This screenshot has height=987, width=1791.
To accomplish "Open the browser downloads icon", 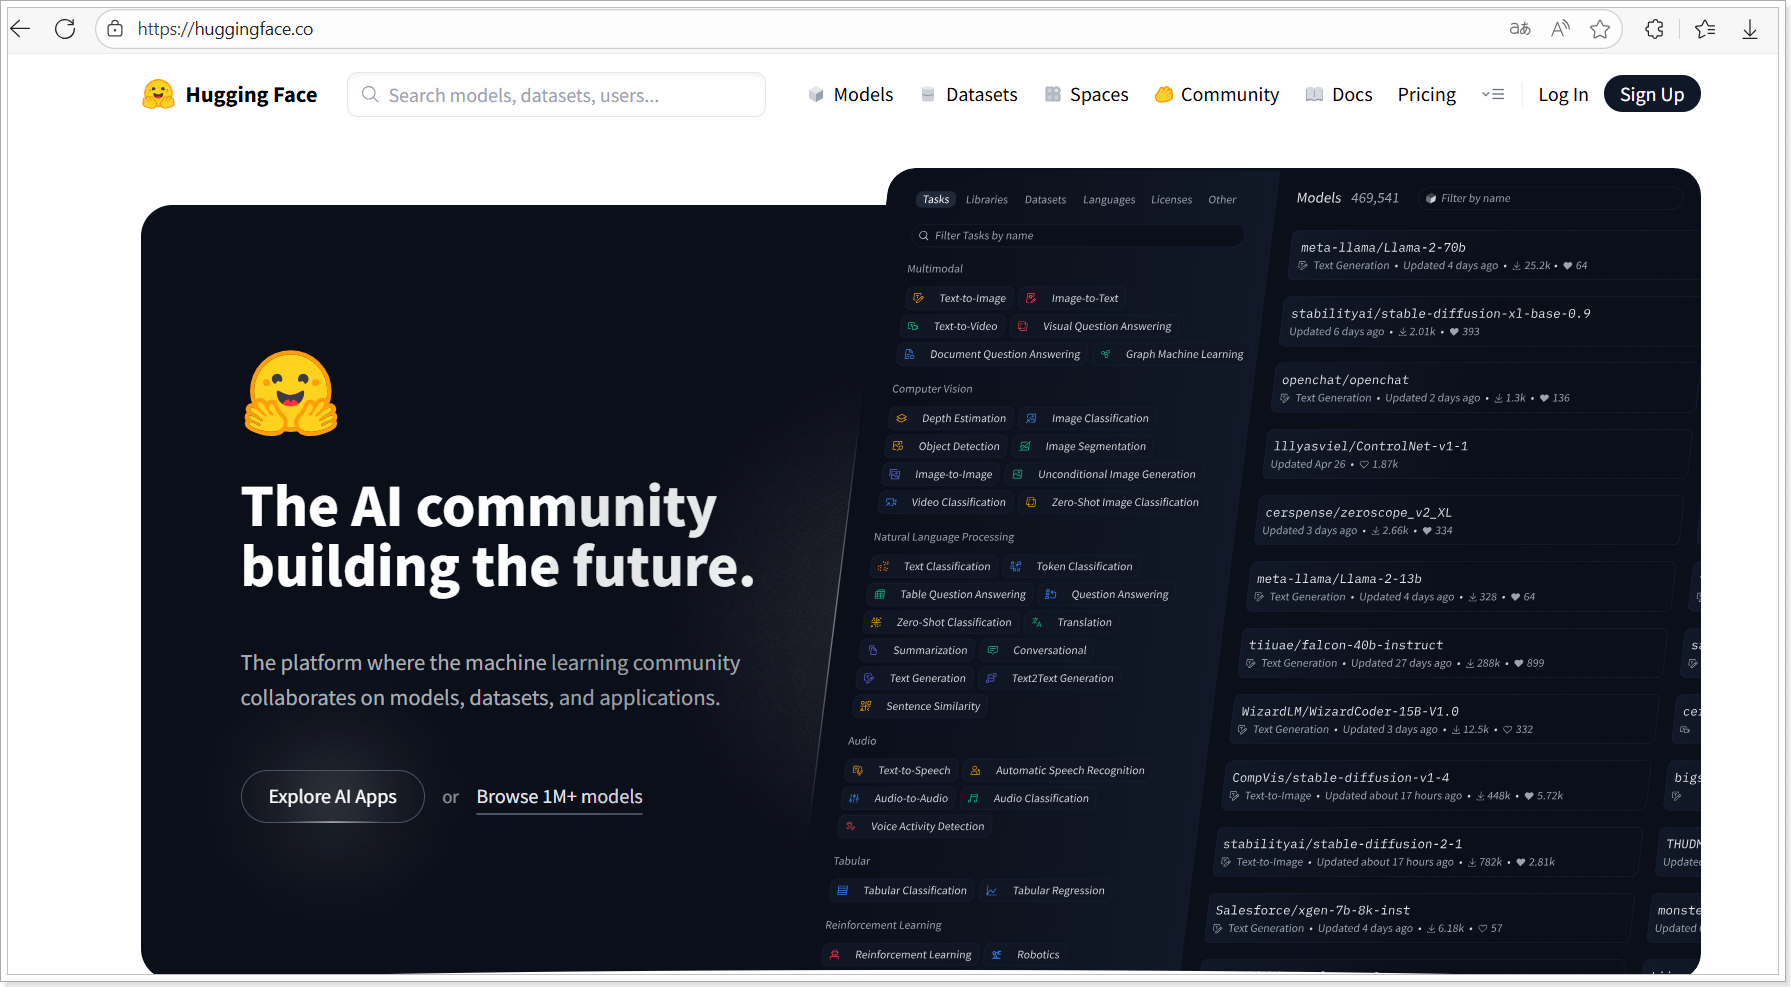I will (1750, 29).
